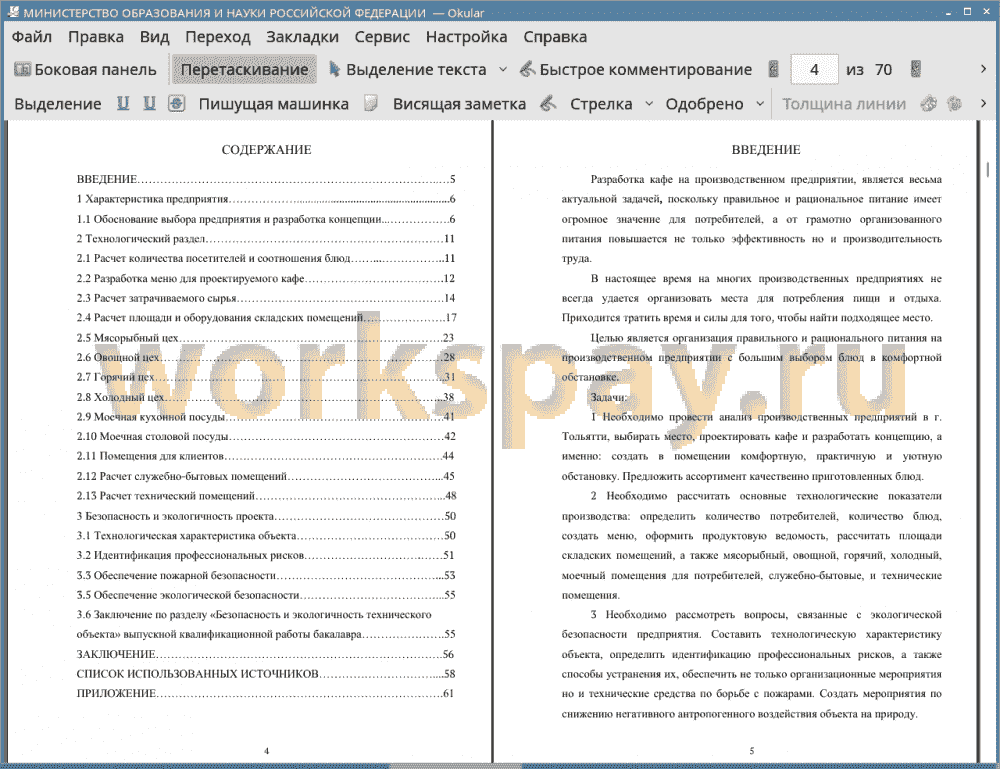Click the pencil icon of Быстрое комментирование
This screenshot has height=769, width=1000.
527,69
